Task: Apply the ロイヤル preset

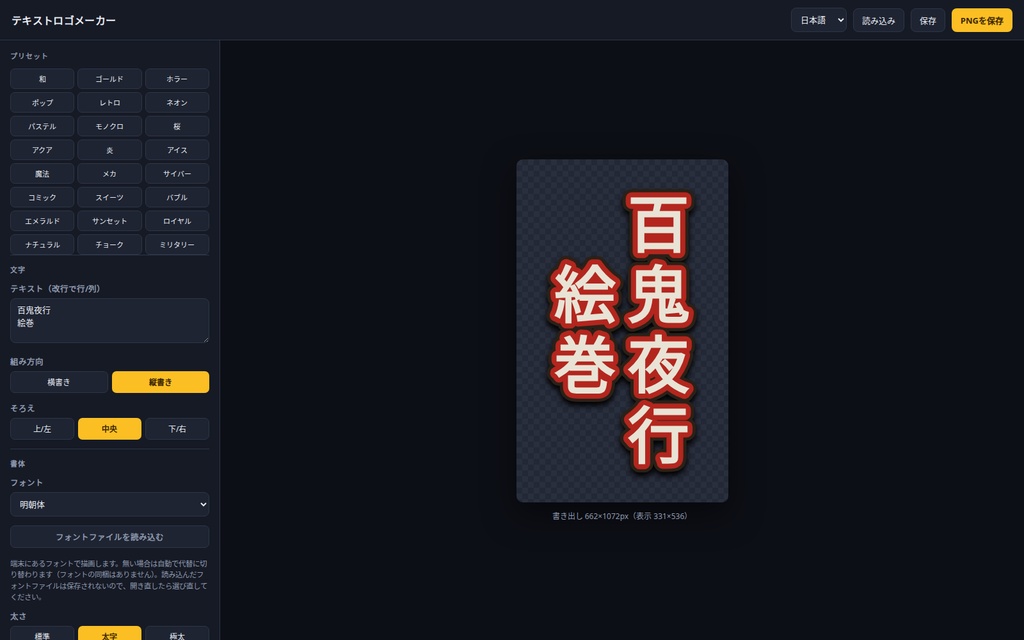Action: coord(177,221)
